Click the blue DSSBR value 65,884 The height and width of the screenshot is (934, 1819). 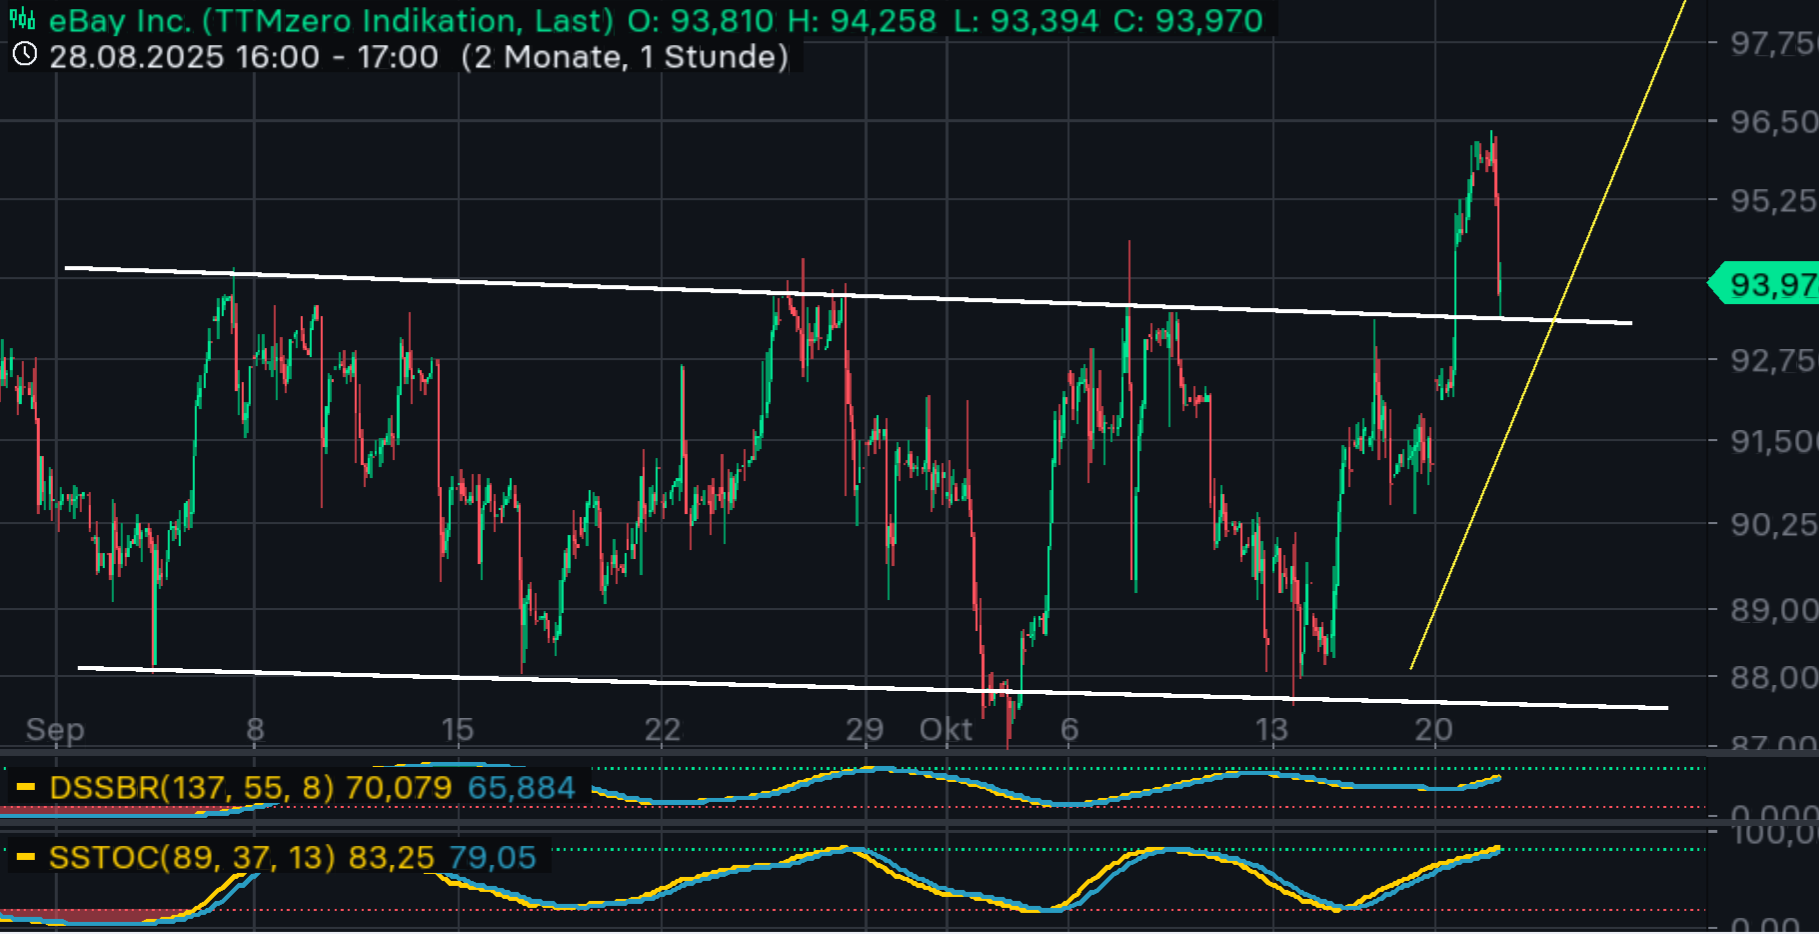point(521,788)
